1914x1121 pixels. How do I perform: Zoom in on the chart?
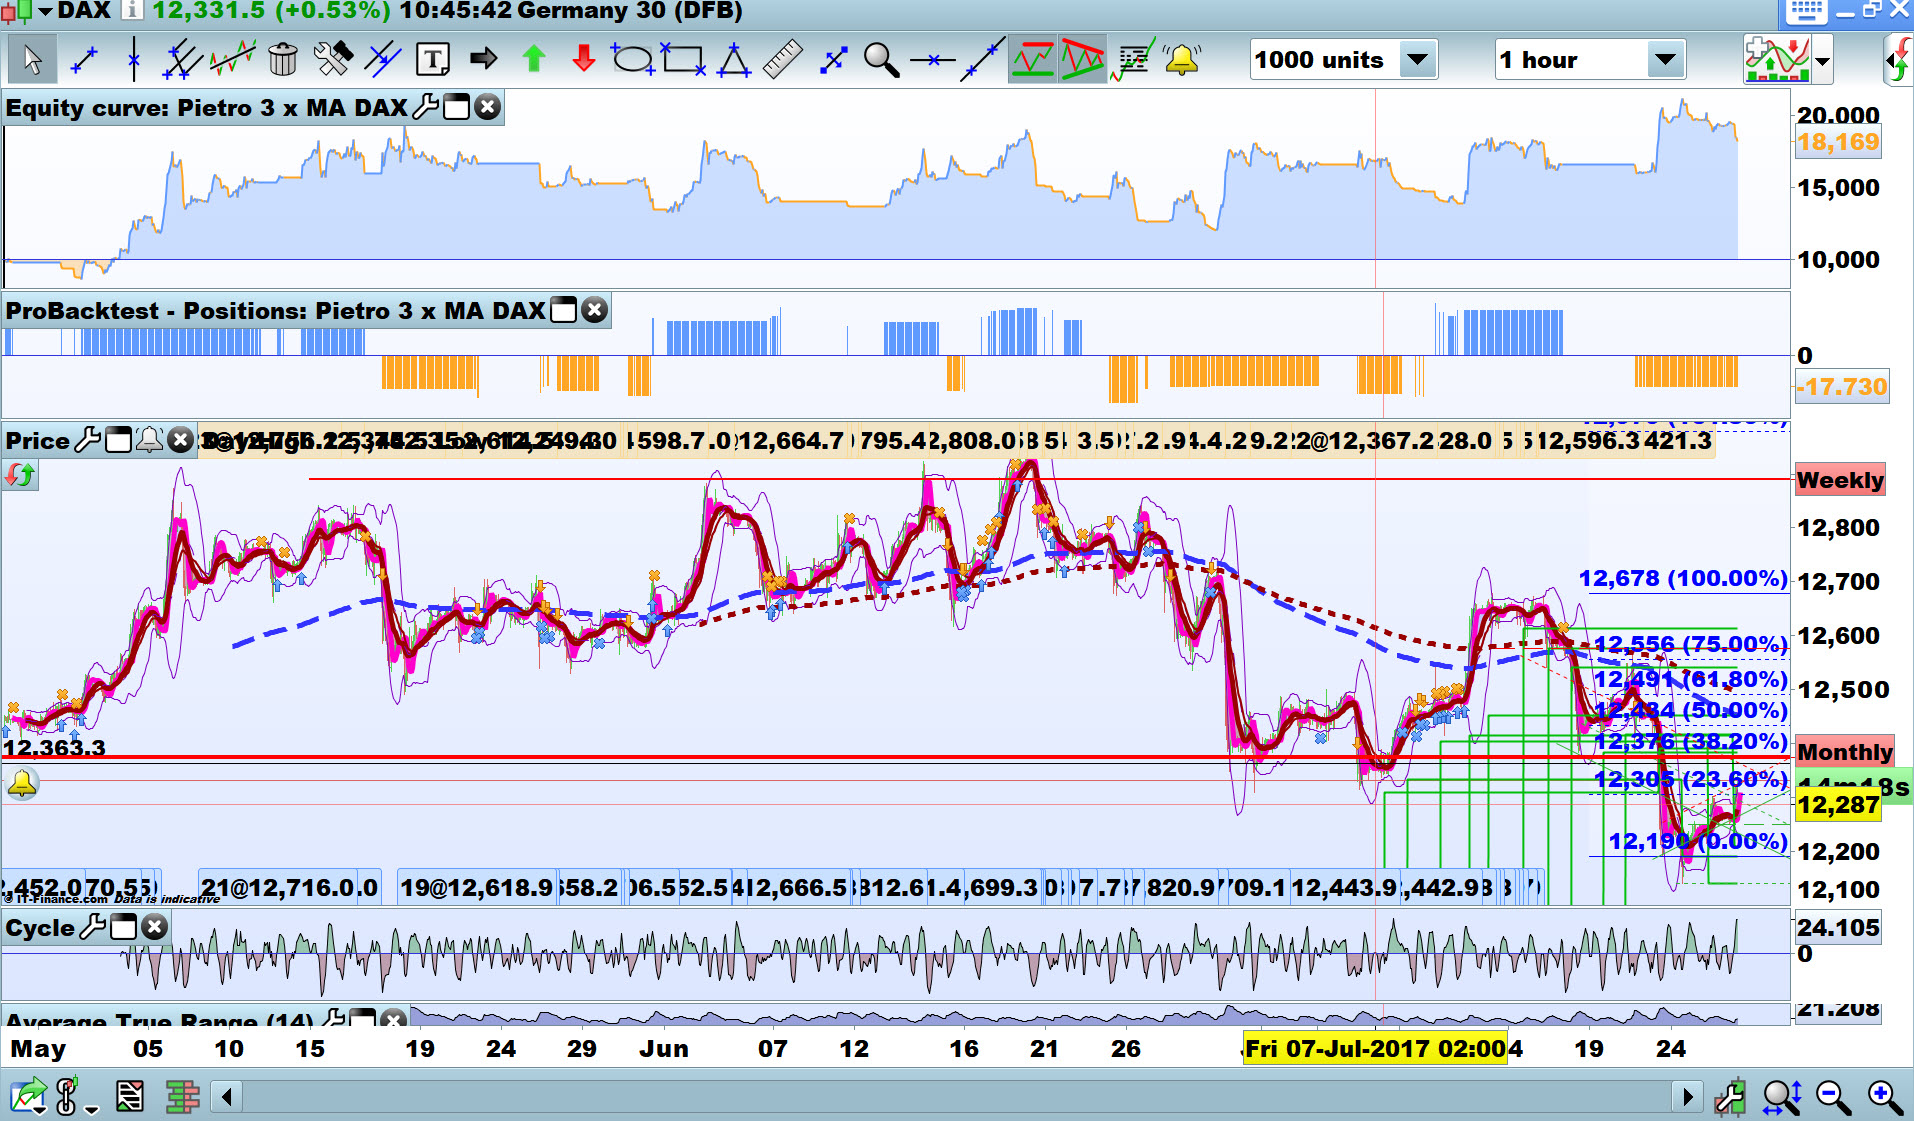point(1885,1097)
